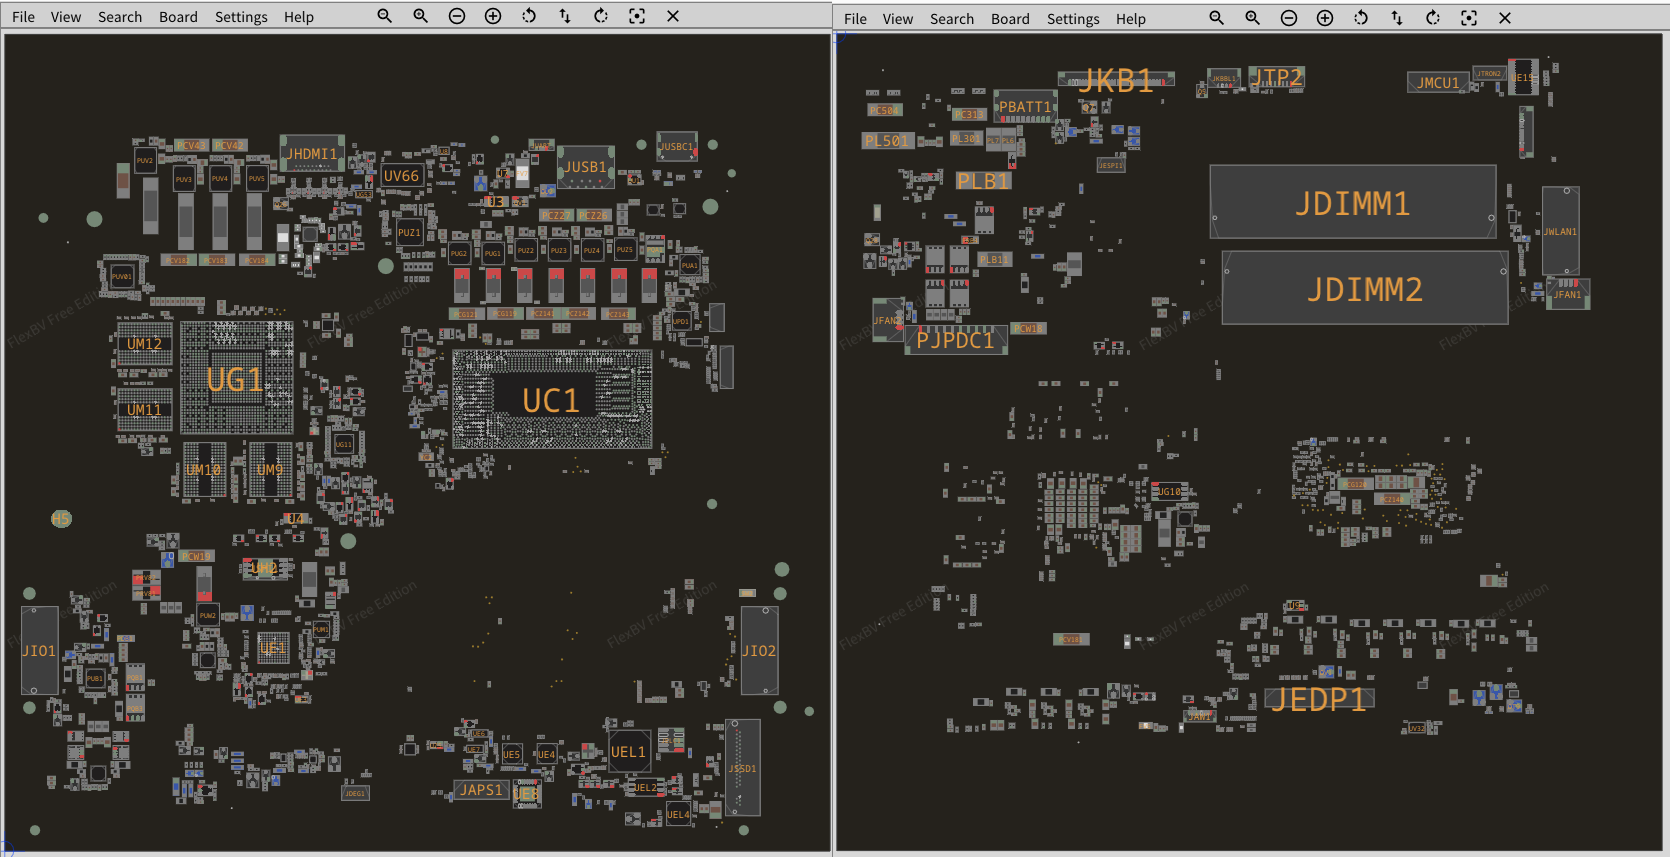The height and width of the screenshot is (857, 1670).
Task: Open the Settings menu in right window
Action: pos(1073,19)
